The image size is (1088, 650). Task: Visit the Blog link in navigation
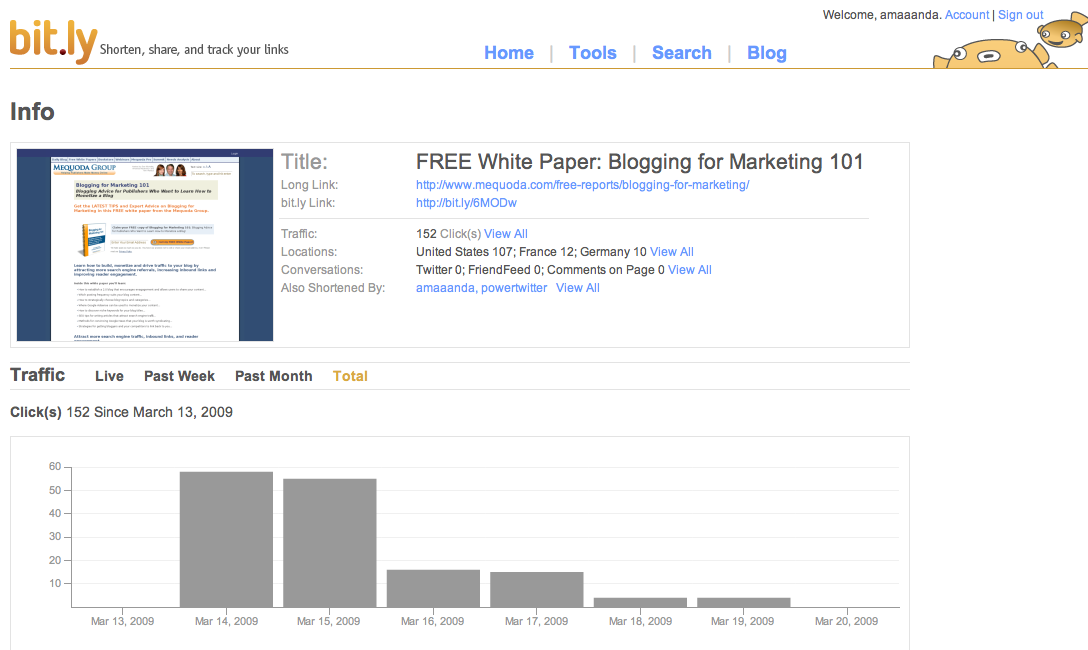click(767, 53)
